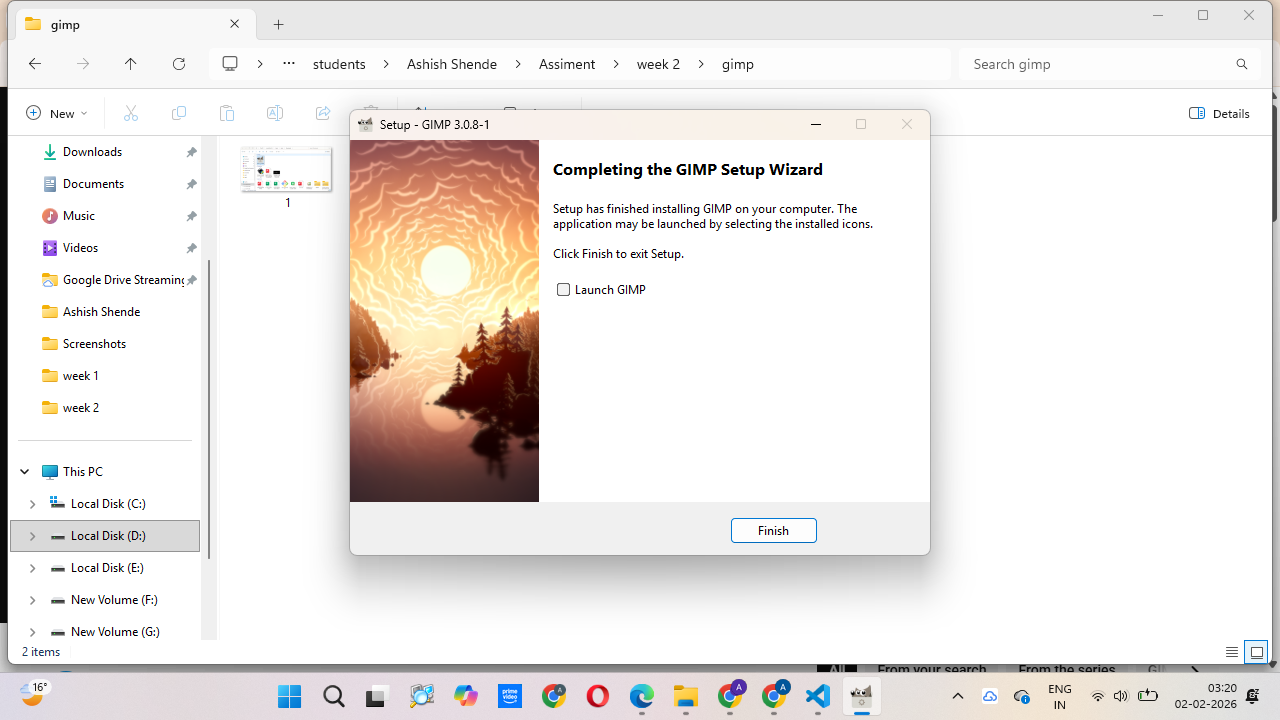Refresh the File Explorer folder view
1280x720 pixels.
(179, 64)
